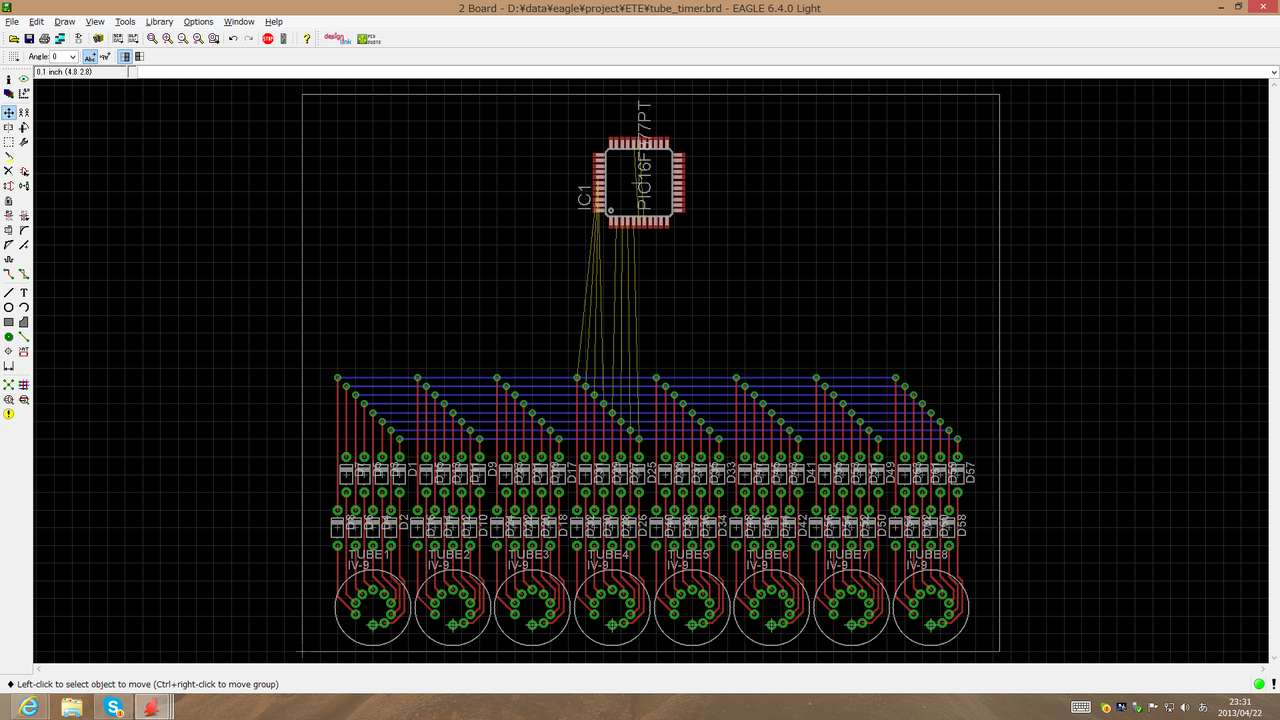1280x720 pixels.
Task: Select the Lock tool
Action: 9,201
